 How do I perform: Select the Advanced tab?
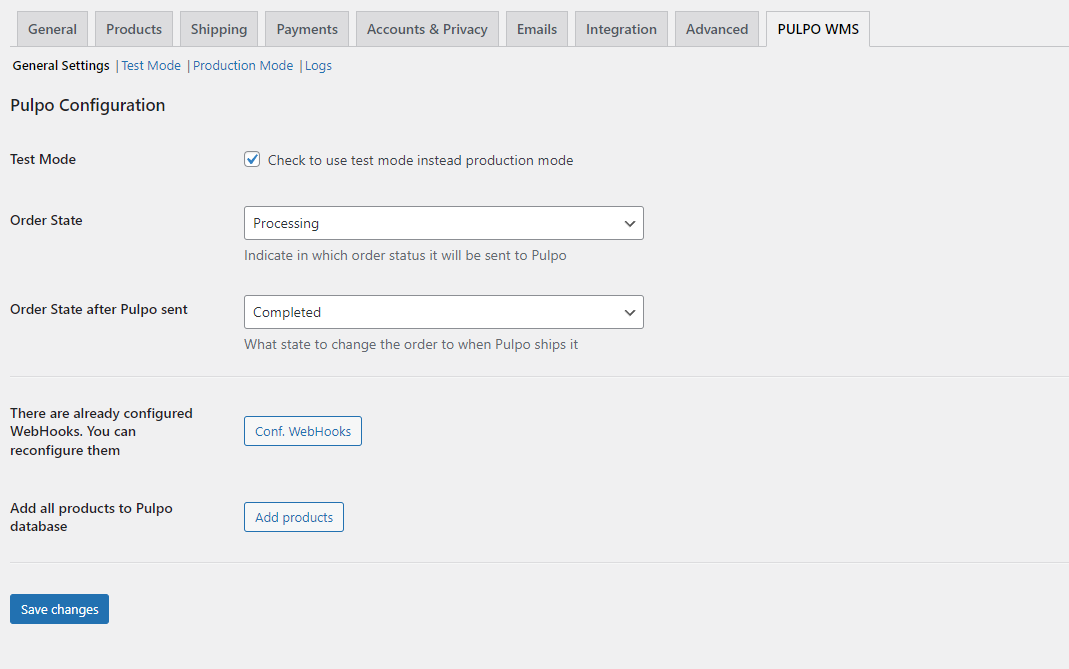coord(717,29)
